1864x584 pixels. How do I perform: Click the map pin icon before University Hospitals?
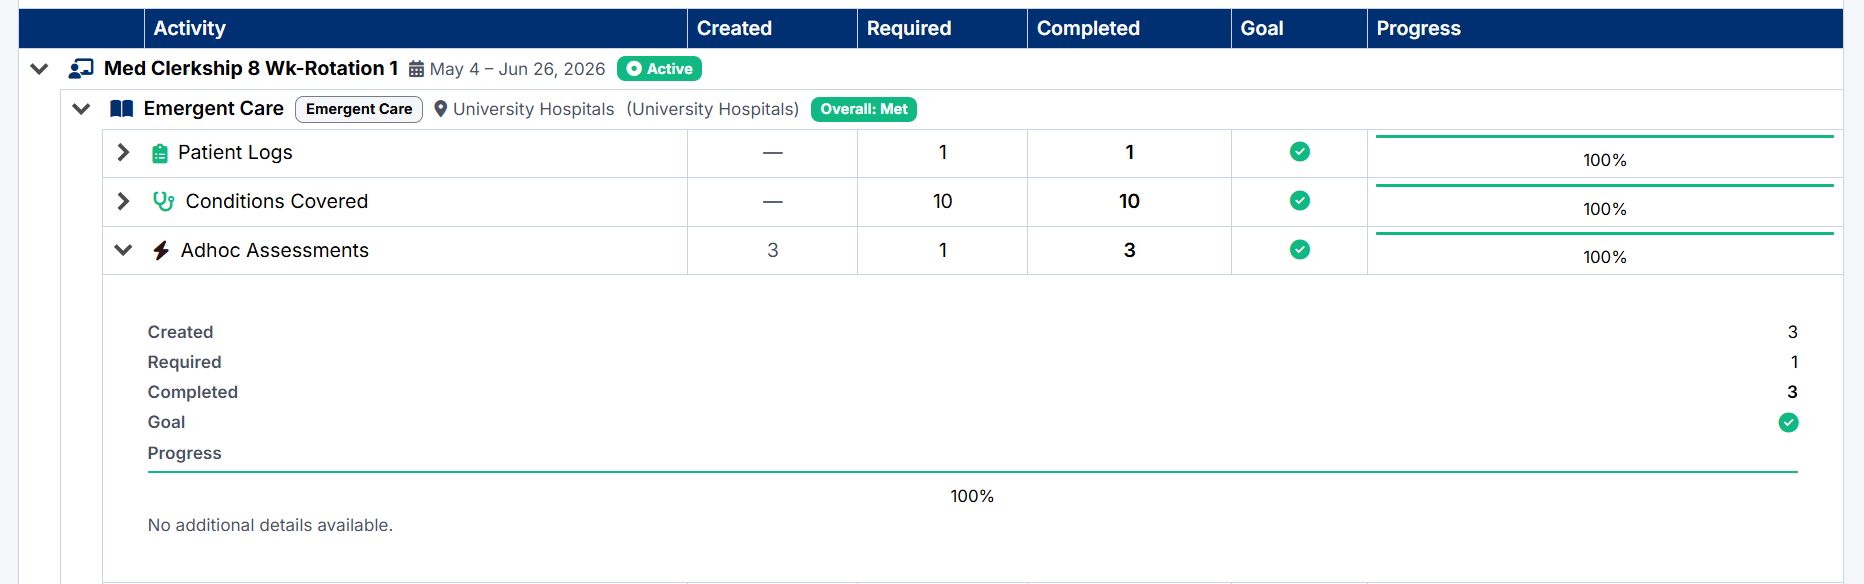coord(440,109)
